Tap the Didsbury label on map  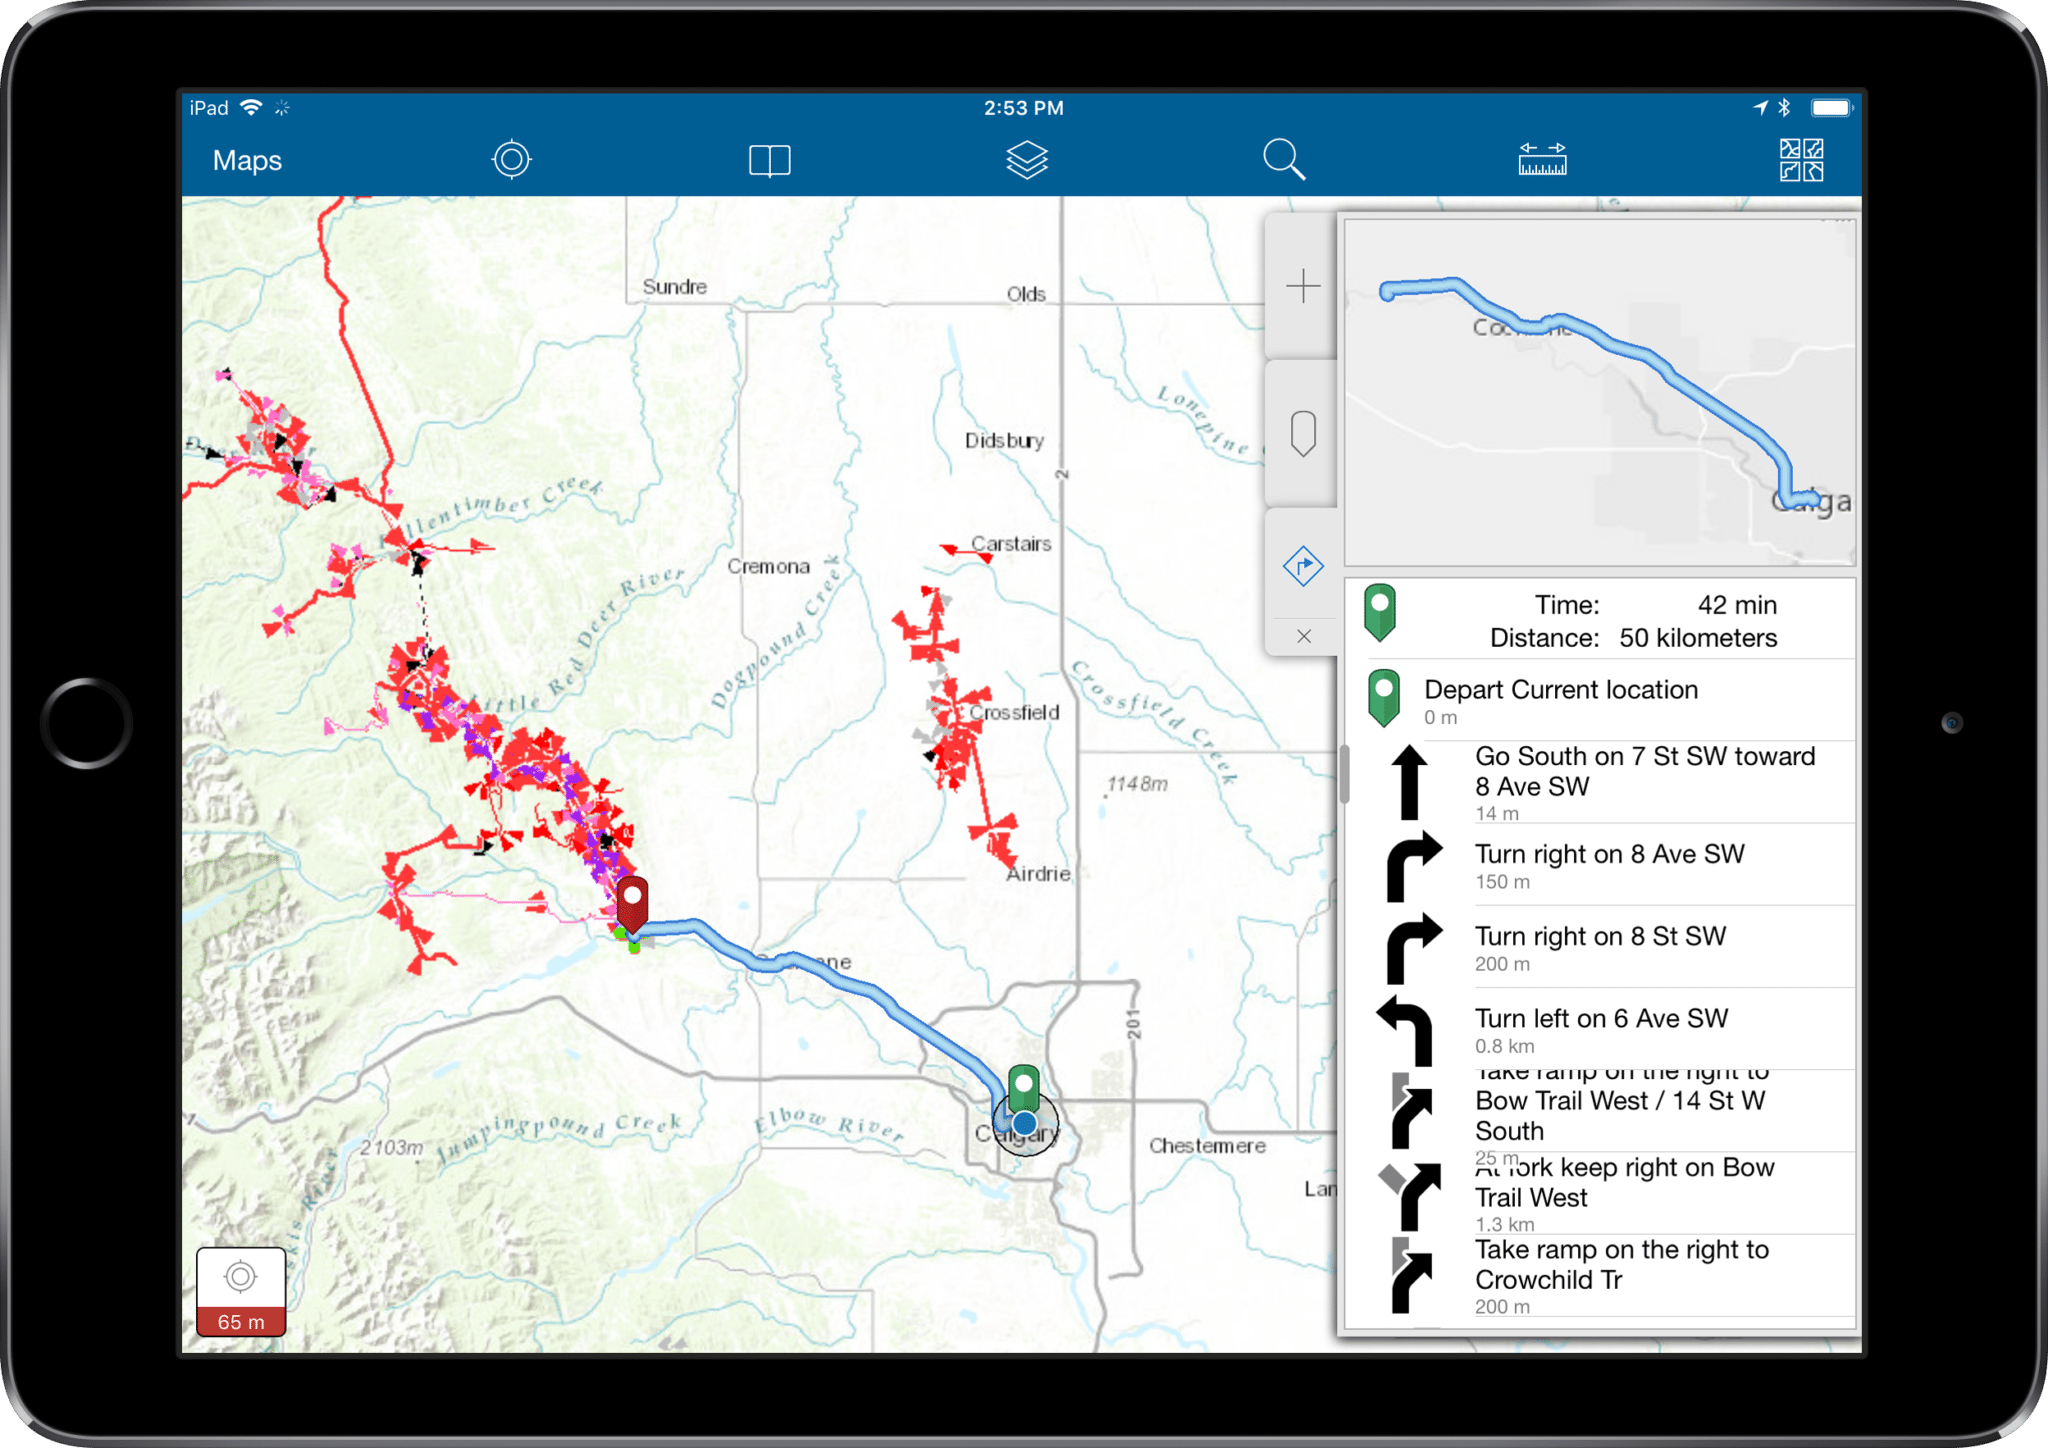1004,441
